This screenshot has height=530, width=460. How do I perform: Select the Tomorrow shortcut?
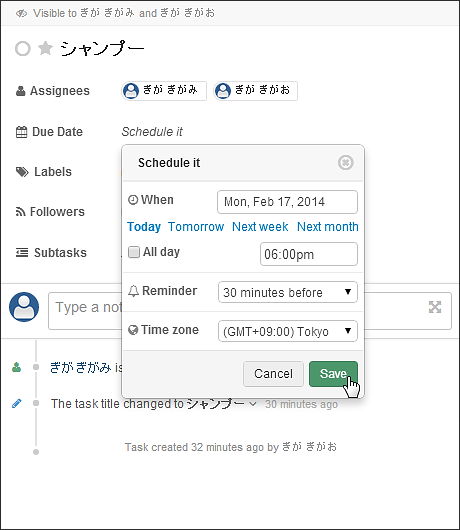pos(196,227)
